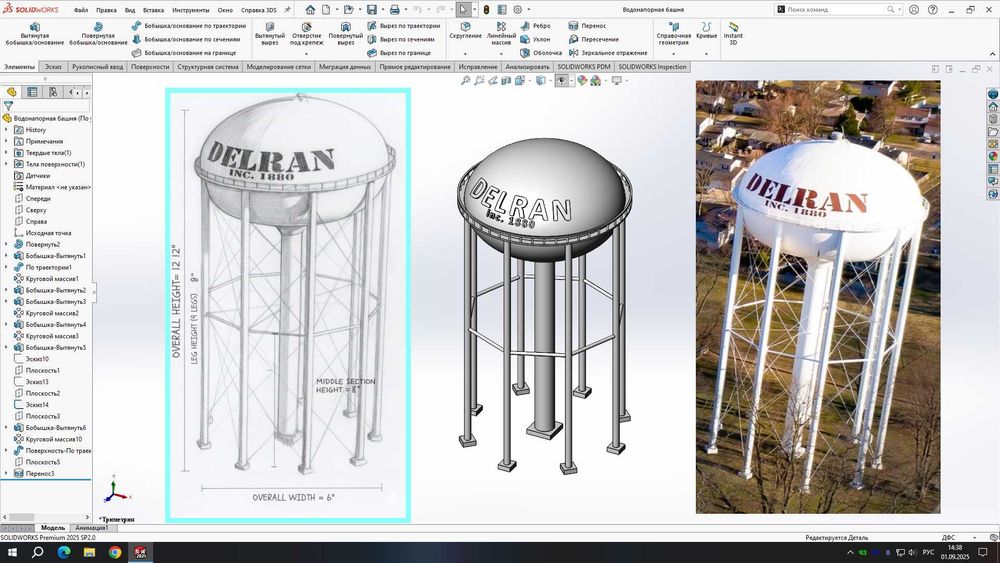Open the Print dropdown arrow

point(405,10)
